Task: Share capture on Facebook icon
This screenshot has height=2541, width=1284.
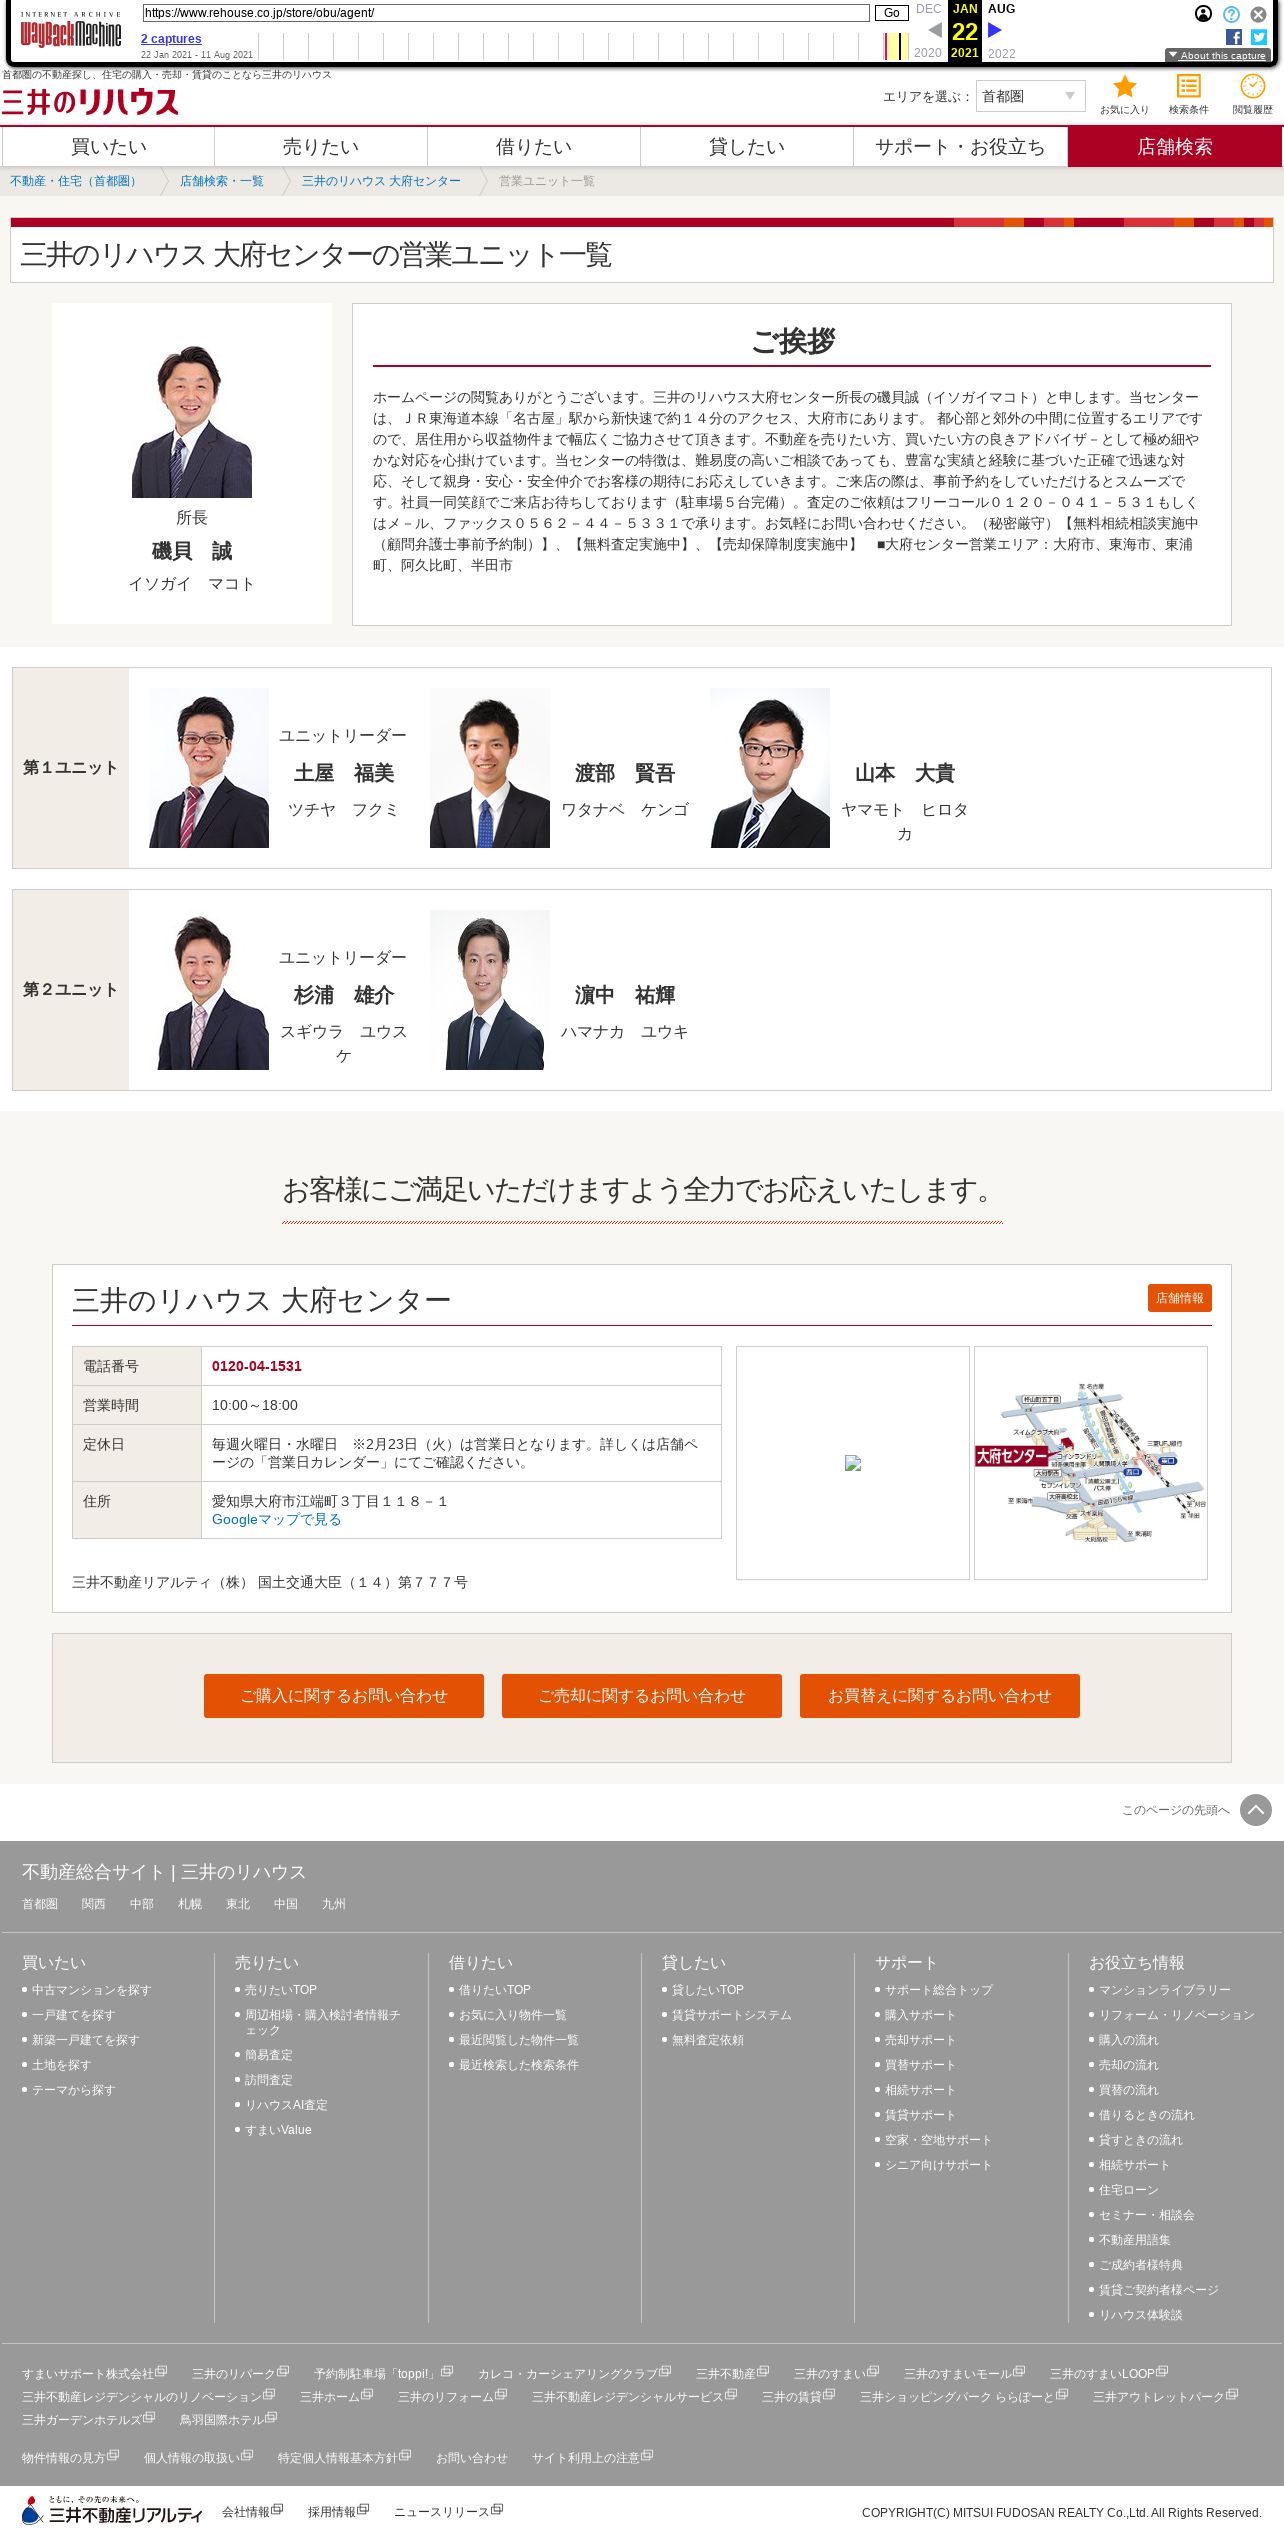Action: pos(1234,37)
